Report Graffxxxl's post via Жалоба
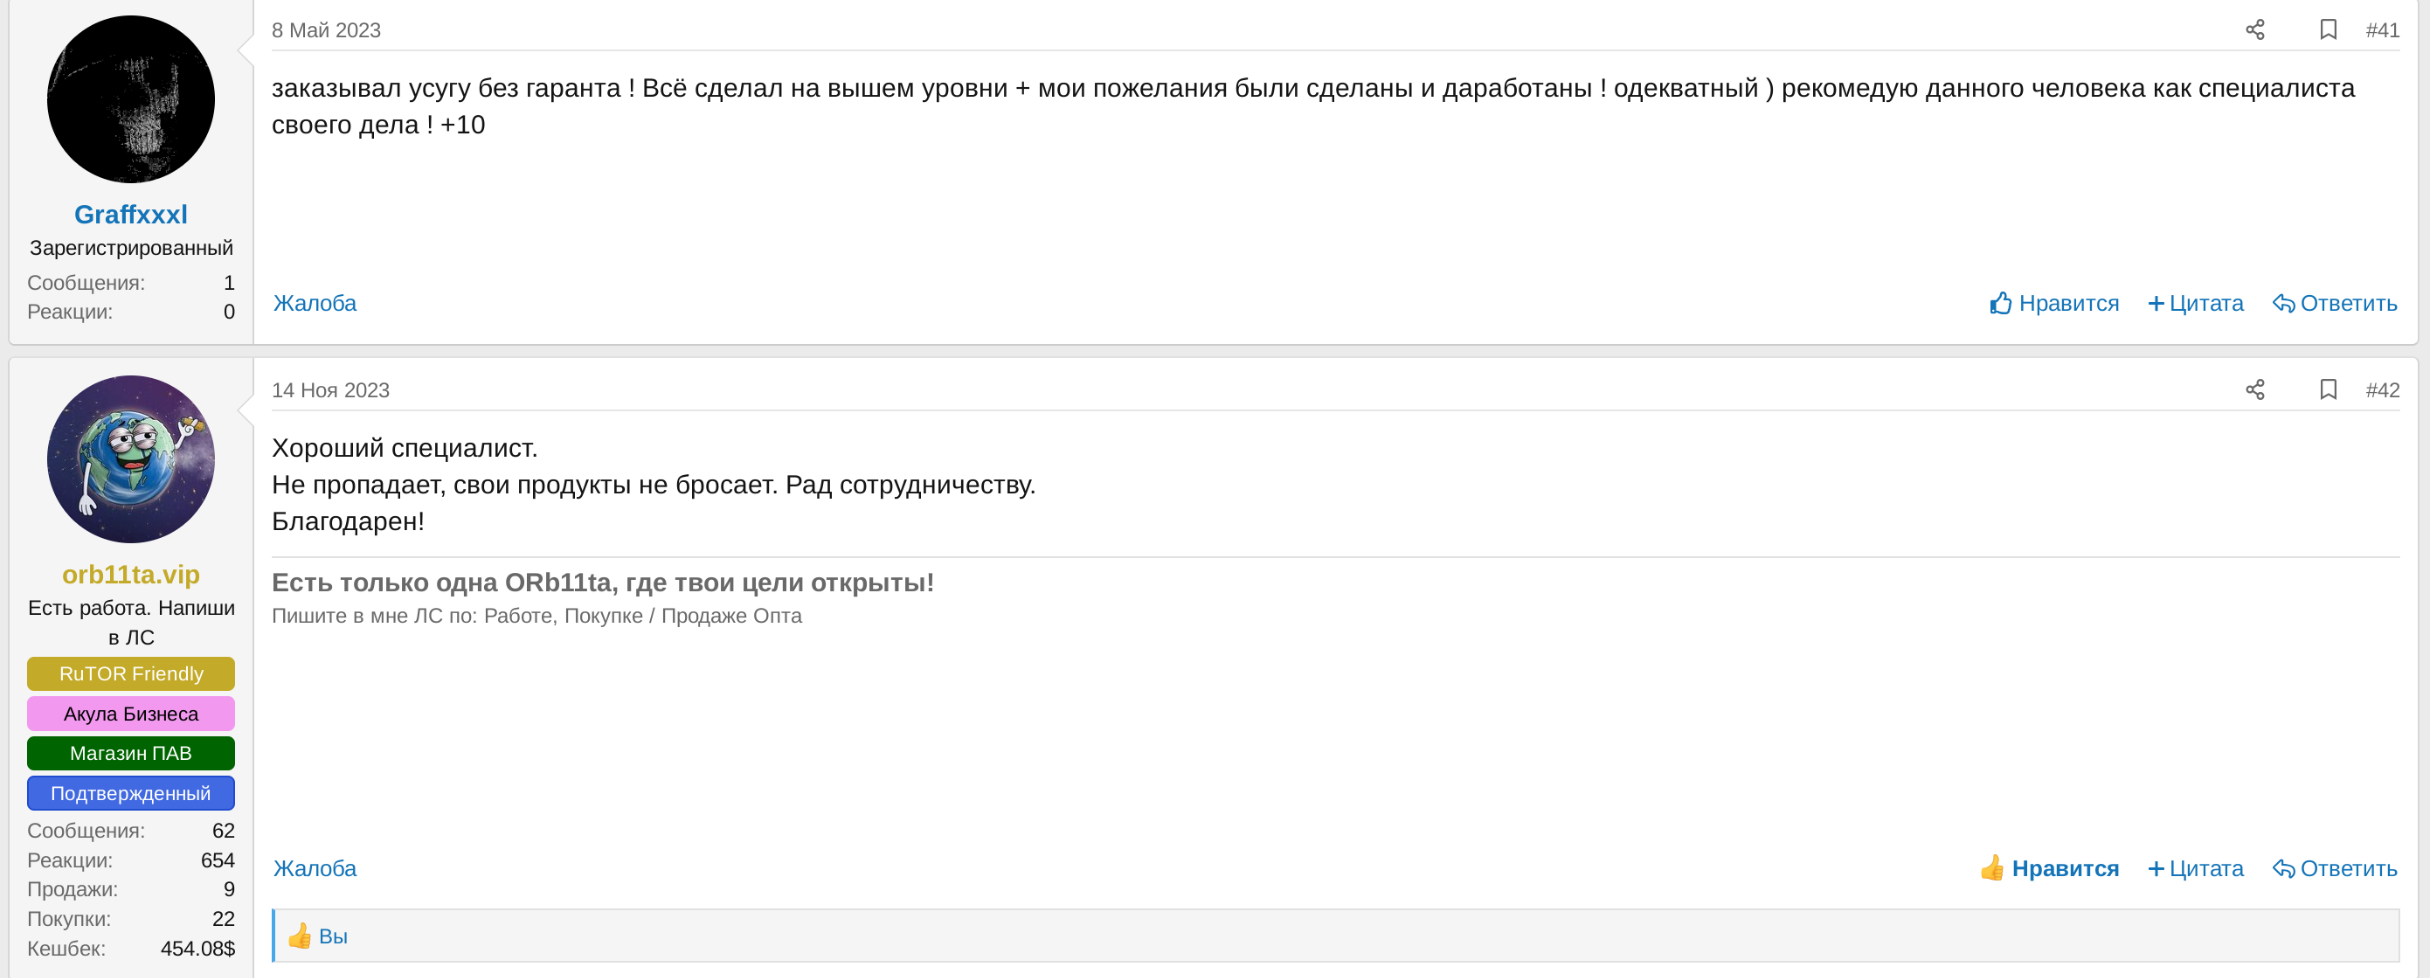The width and height of the screenshot is (2430, 978). coord(315,303)
